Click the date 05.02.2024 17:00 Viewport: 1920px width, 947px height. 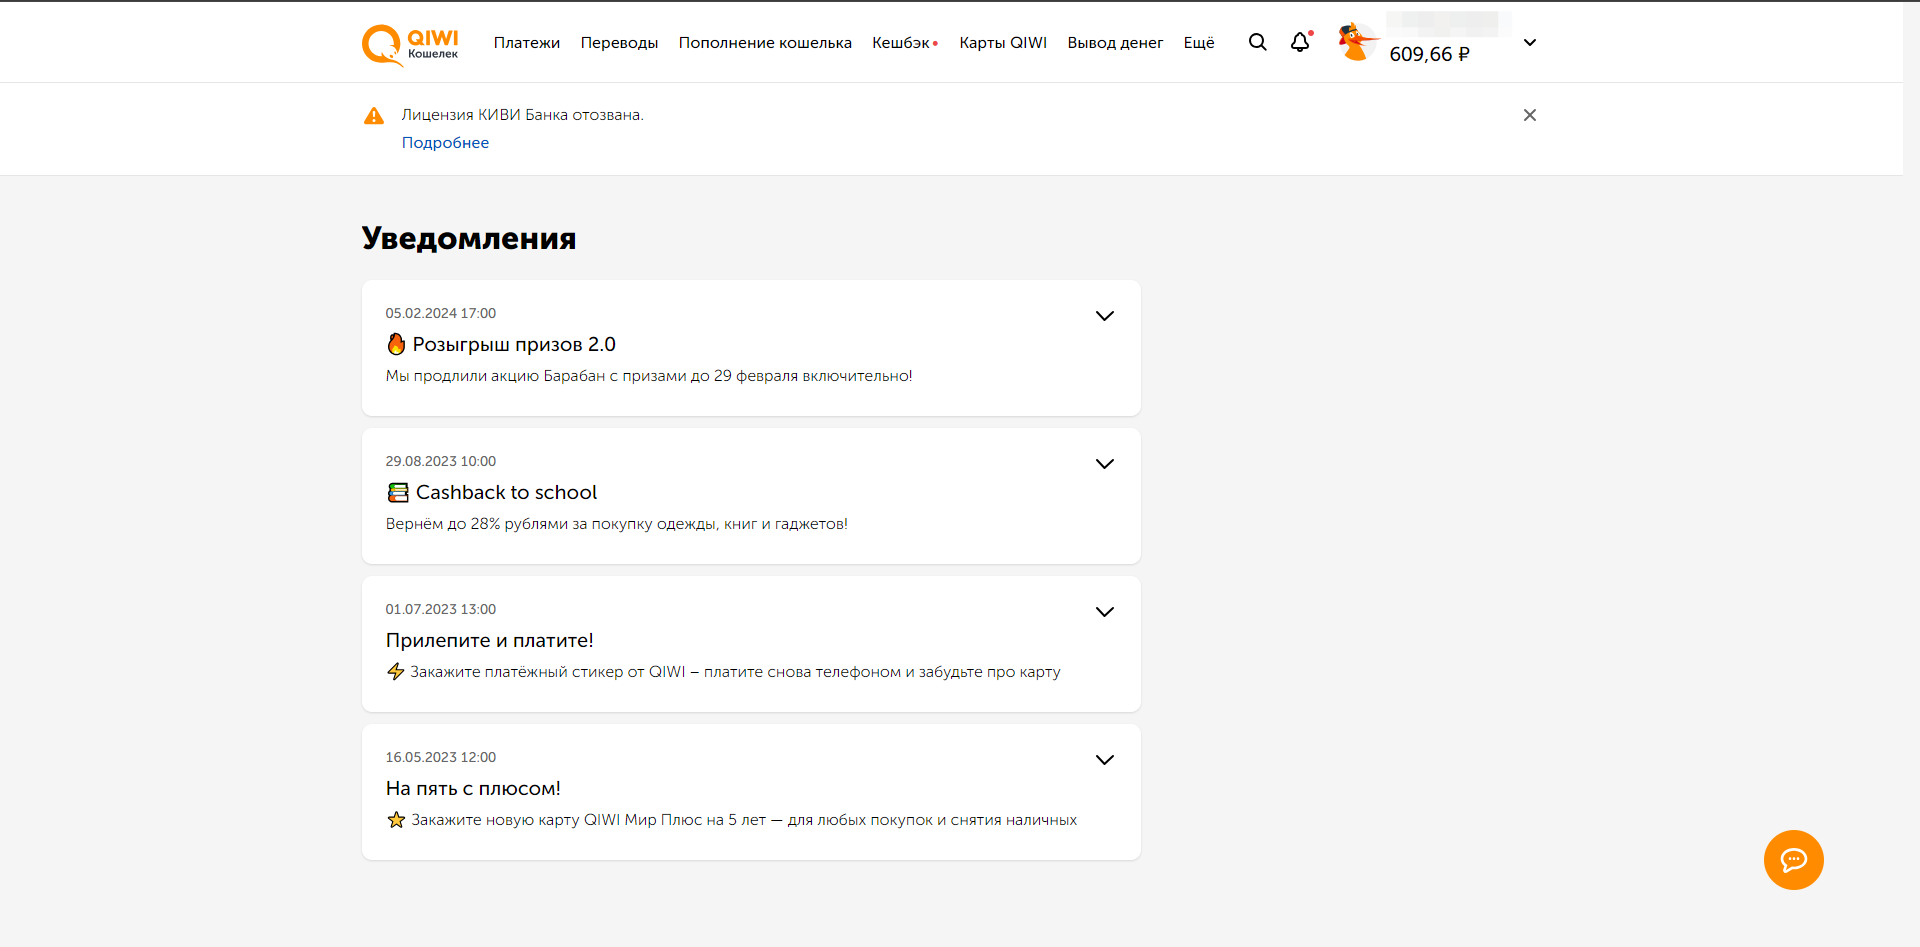pyautogui.click(x=441, y=314)
